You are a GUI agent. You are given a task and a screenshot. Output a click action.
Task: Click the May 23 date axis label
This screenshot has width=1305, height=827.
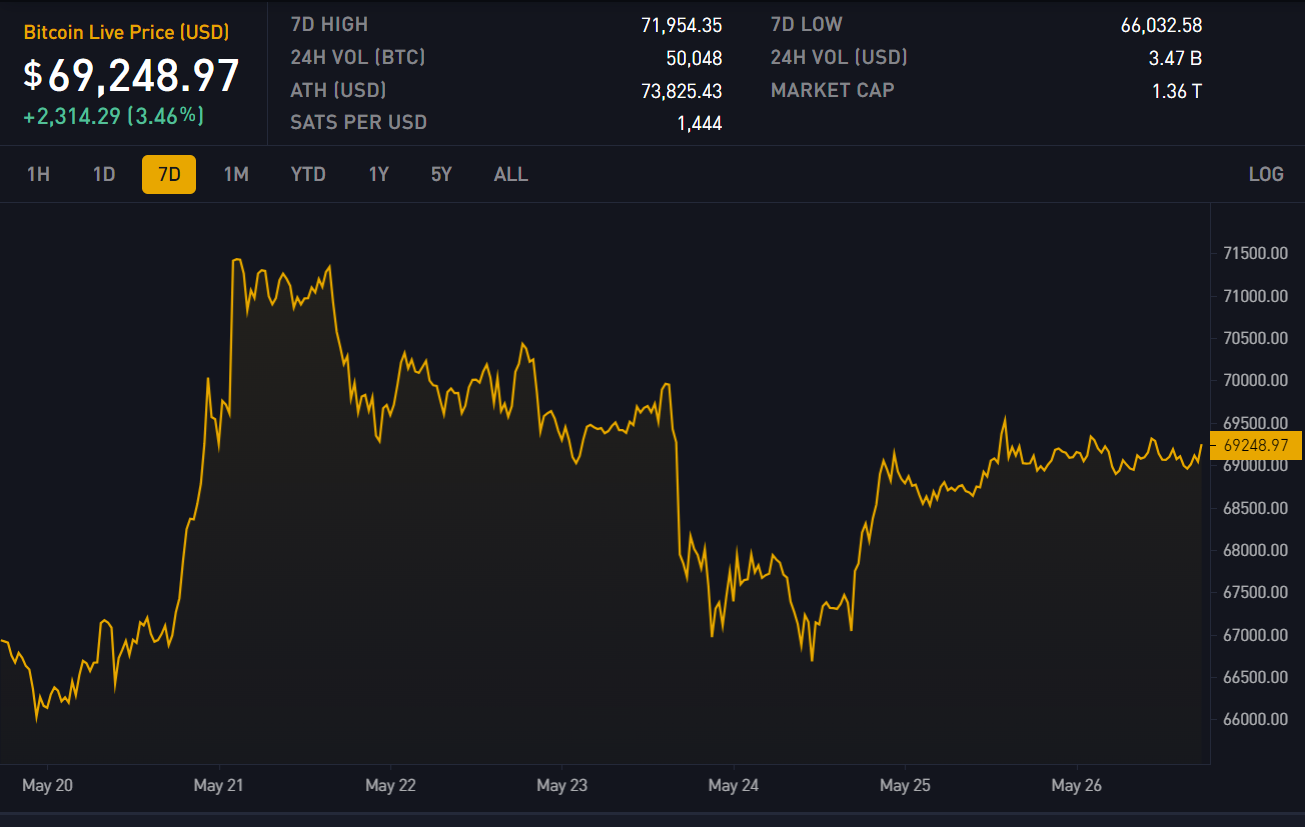562,785
